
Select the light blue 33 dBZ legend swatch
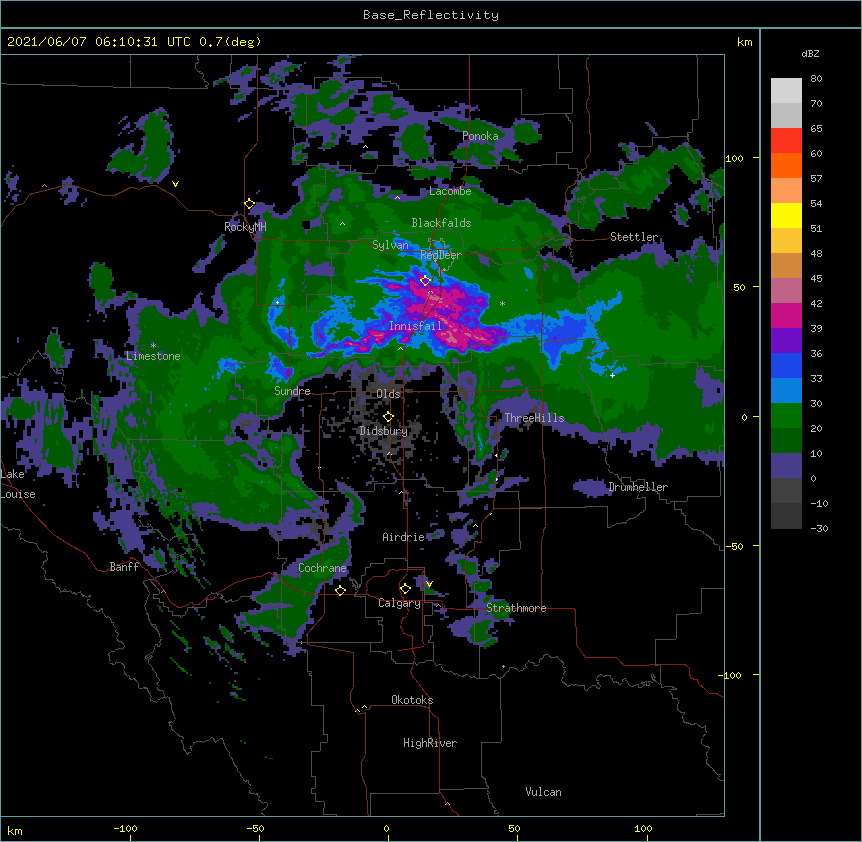point(786,391)
